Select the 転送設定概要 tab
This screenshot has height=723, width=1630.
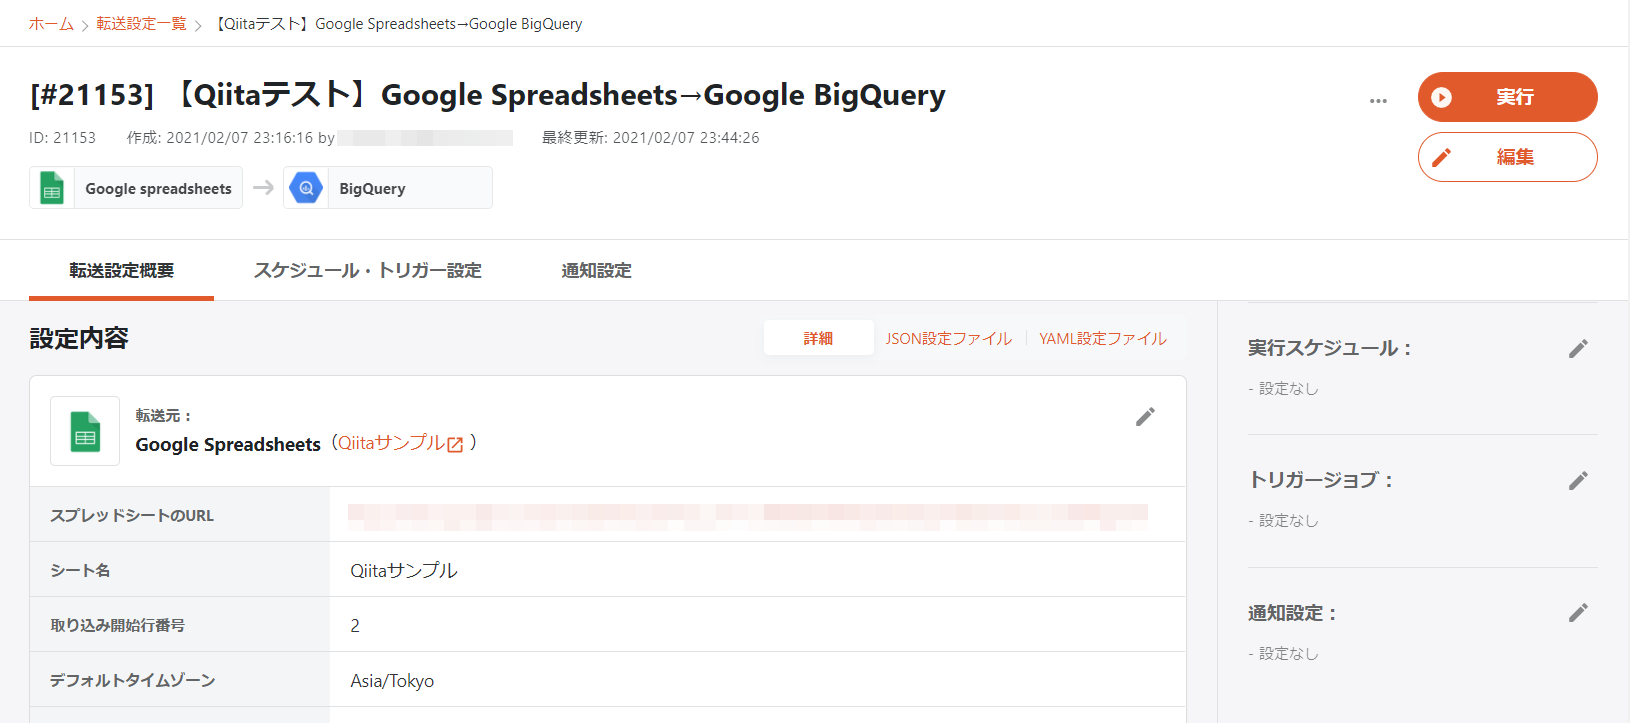[121, 270]
